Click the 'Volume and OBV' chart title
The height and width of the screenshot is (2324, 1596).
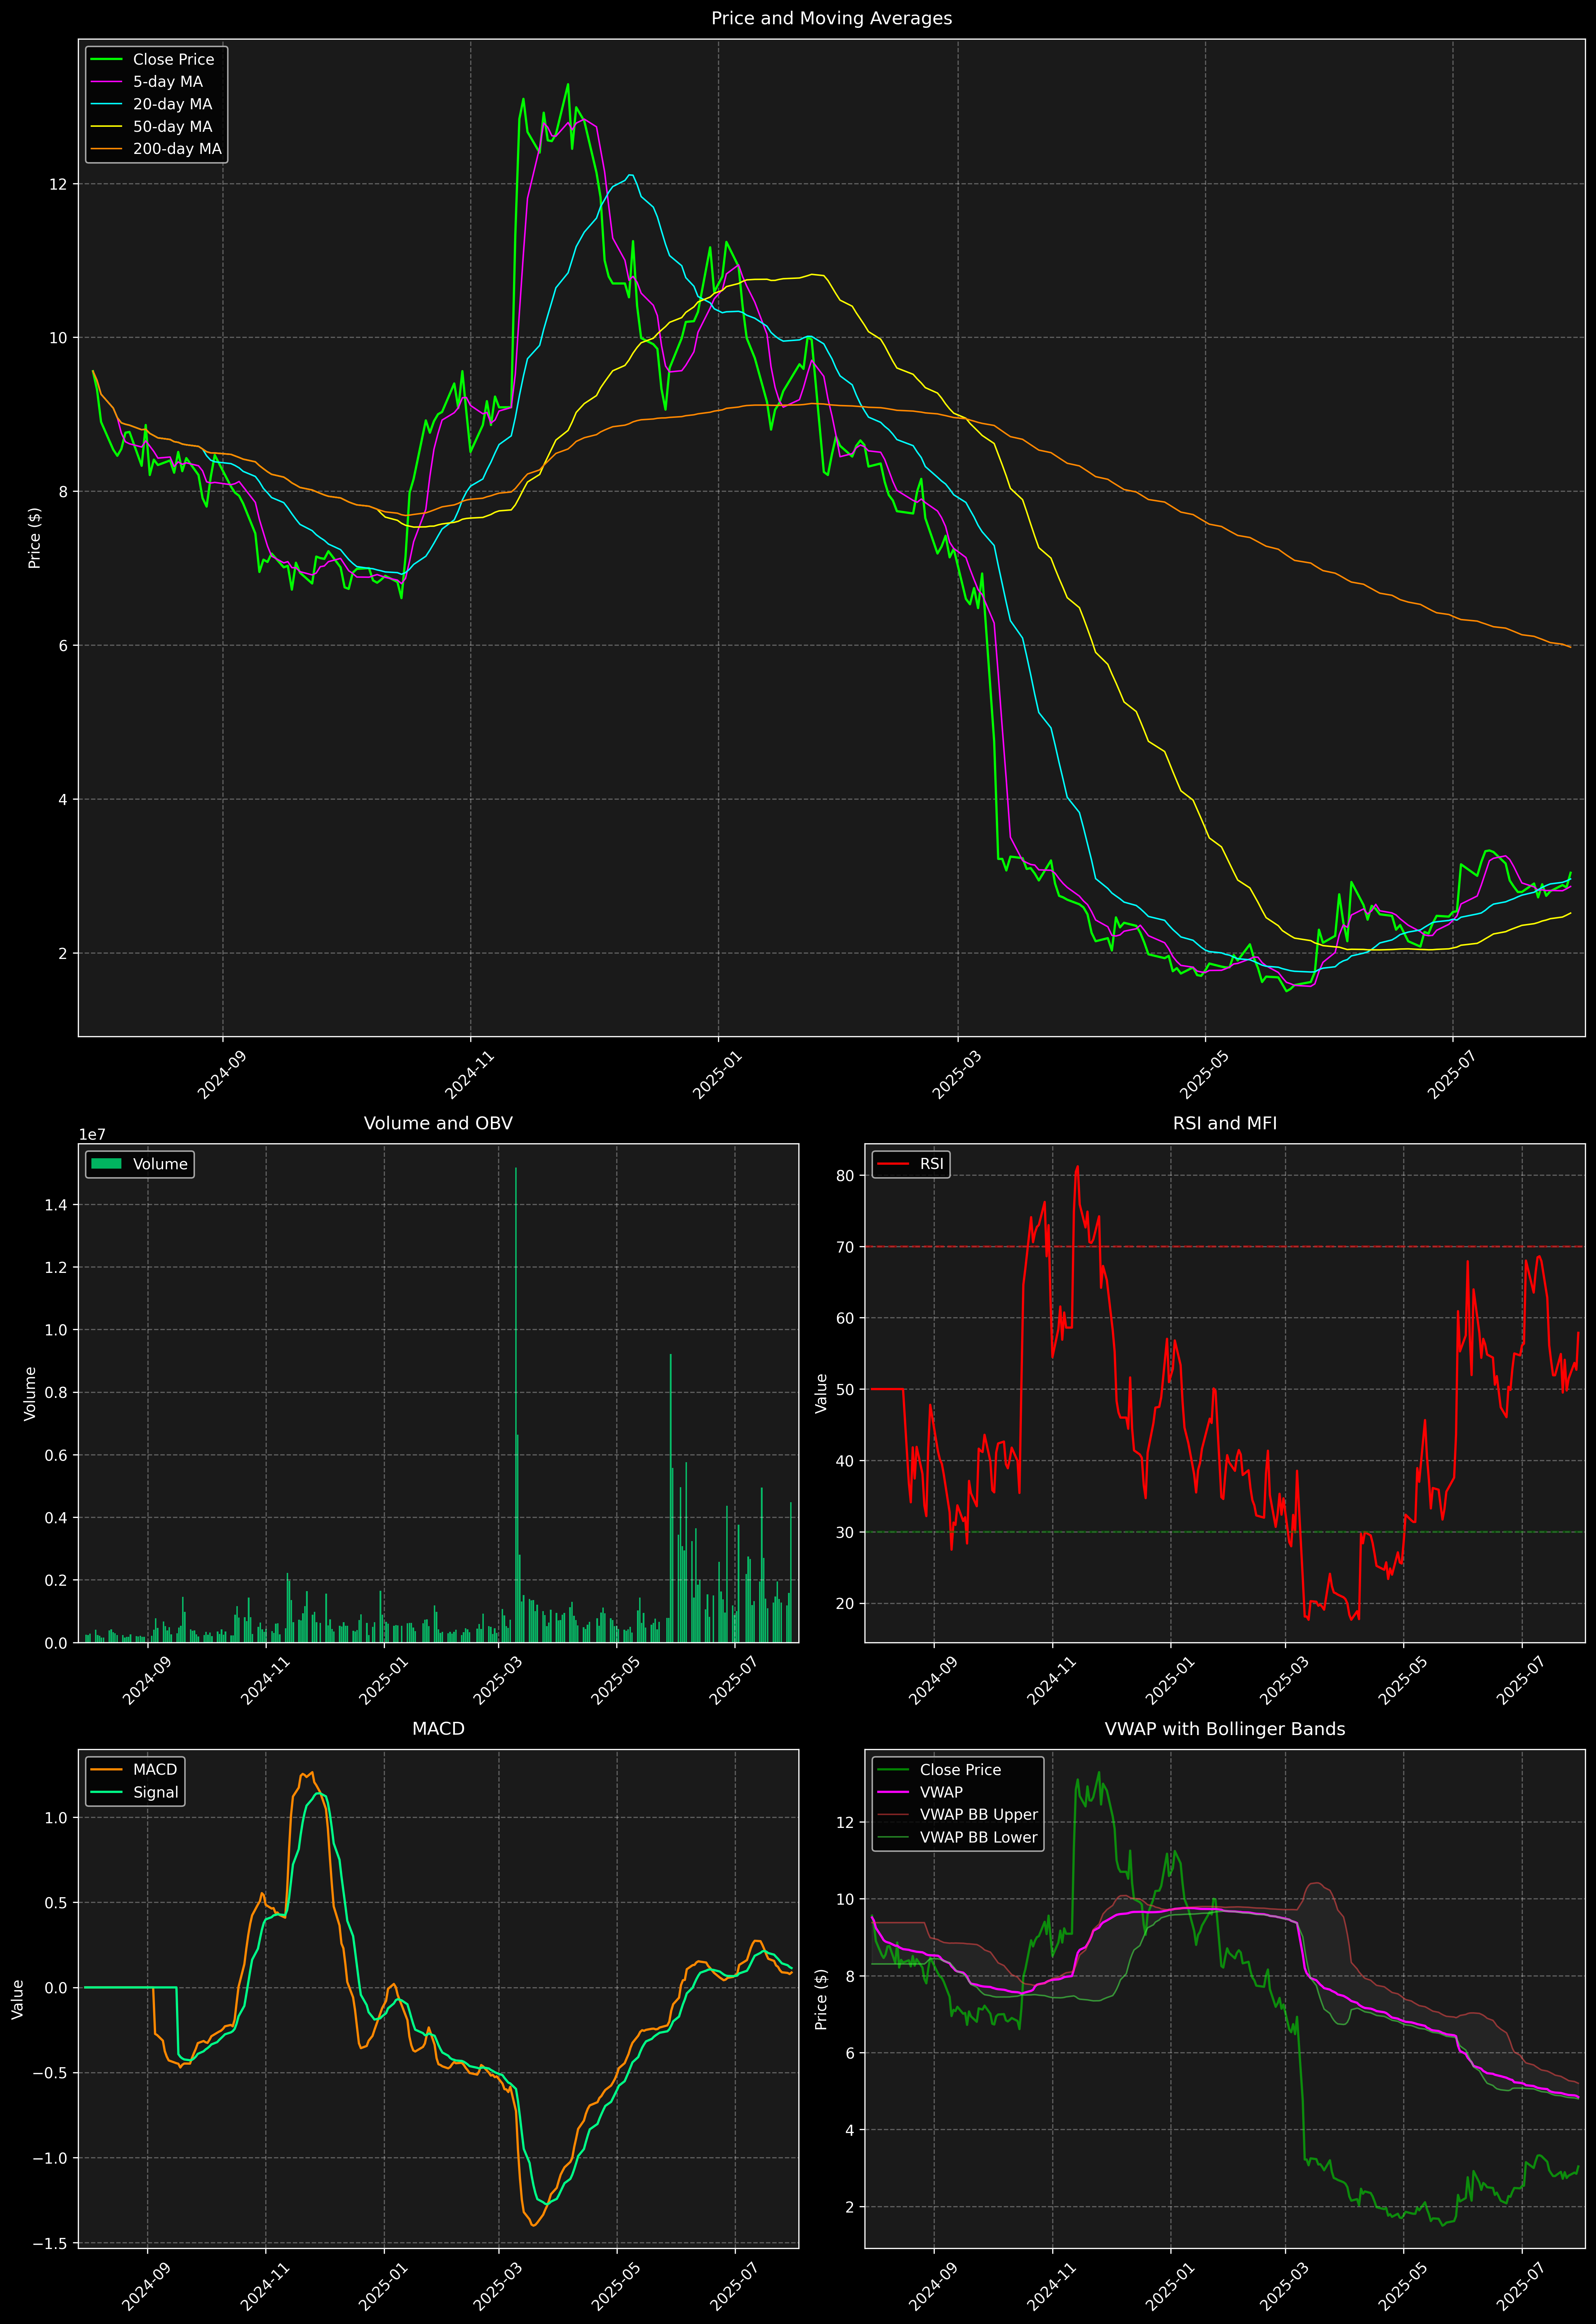(438, 1123)
